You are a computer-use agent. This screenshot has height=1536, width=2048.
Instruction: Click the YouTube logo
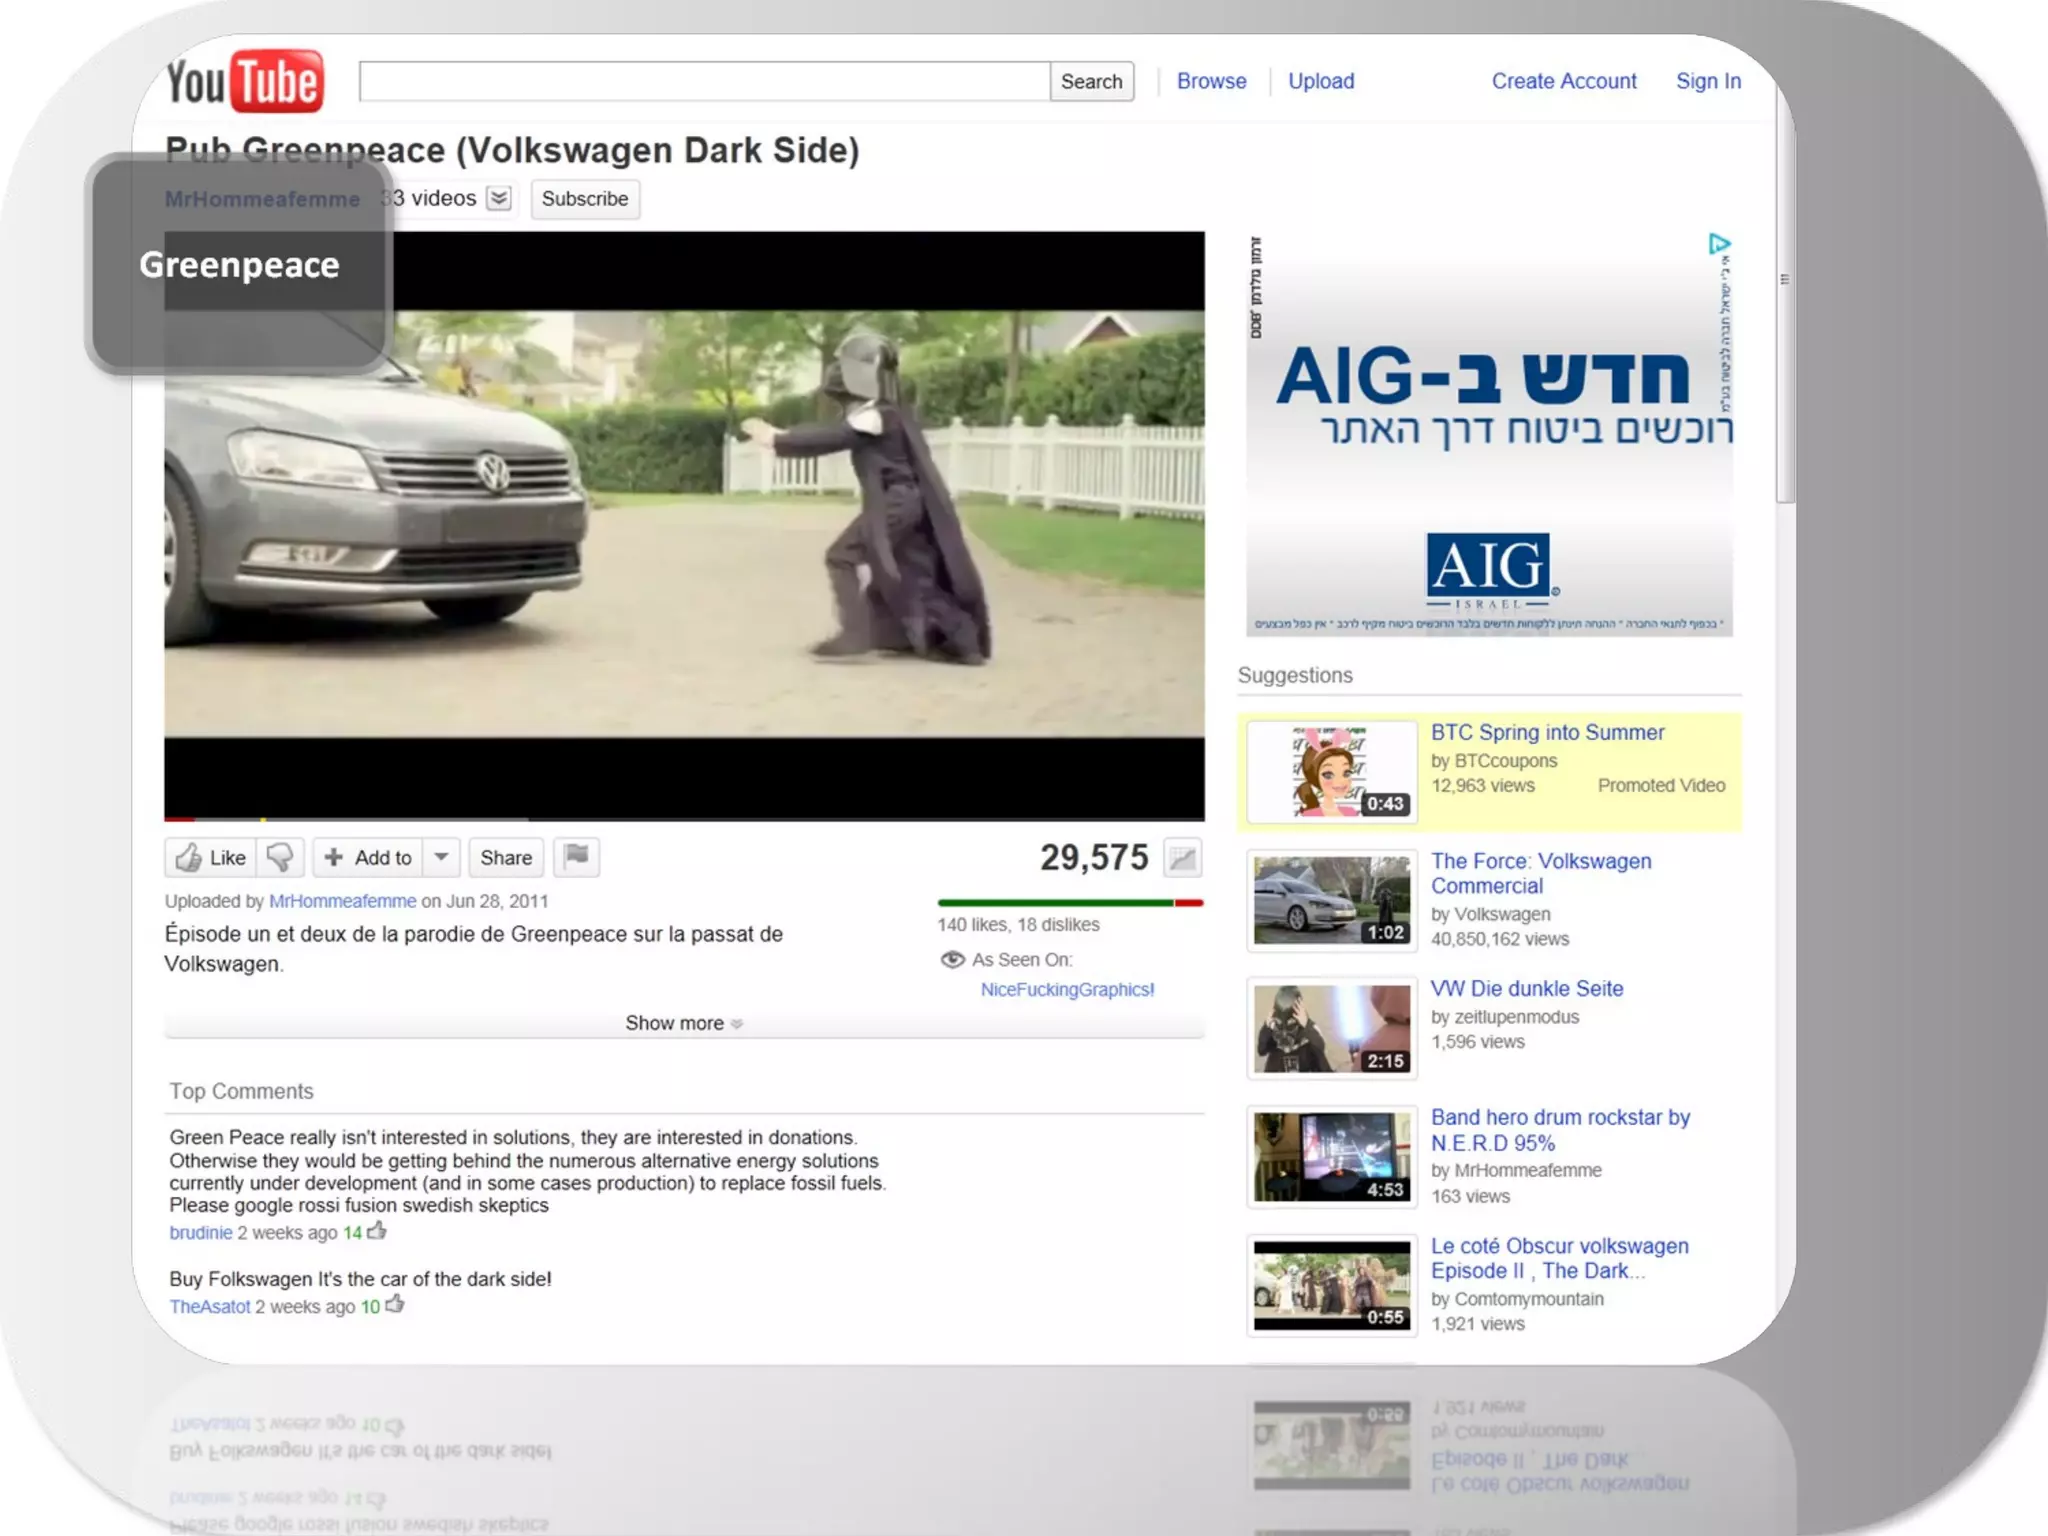coord(245,81)
